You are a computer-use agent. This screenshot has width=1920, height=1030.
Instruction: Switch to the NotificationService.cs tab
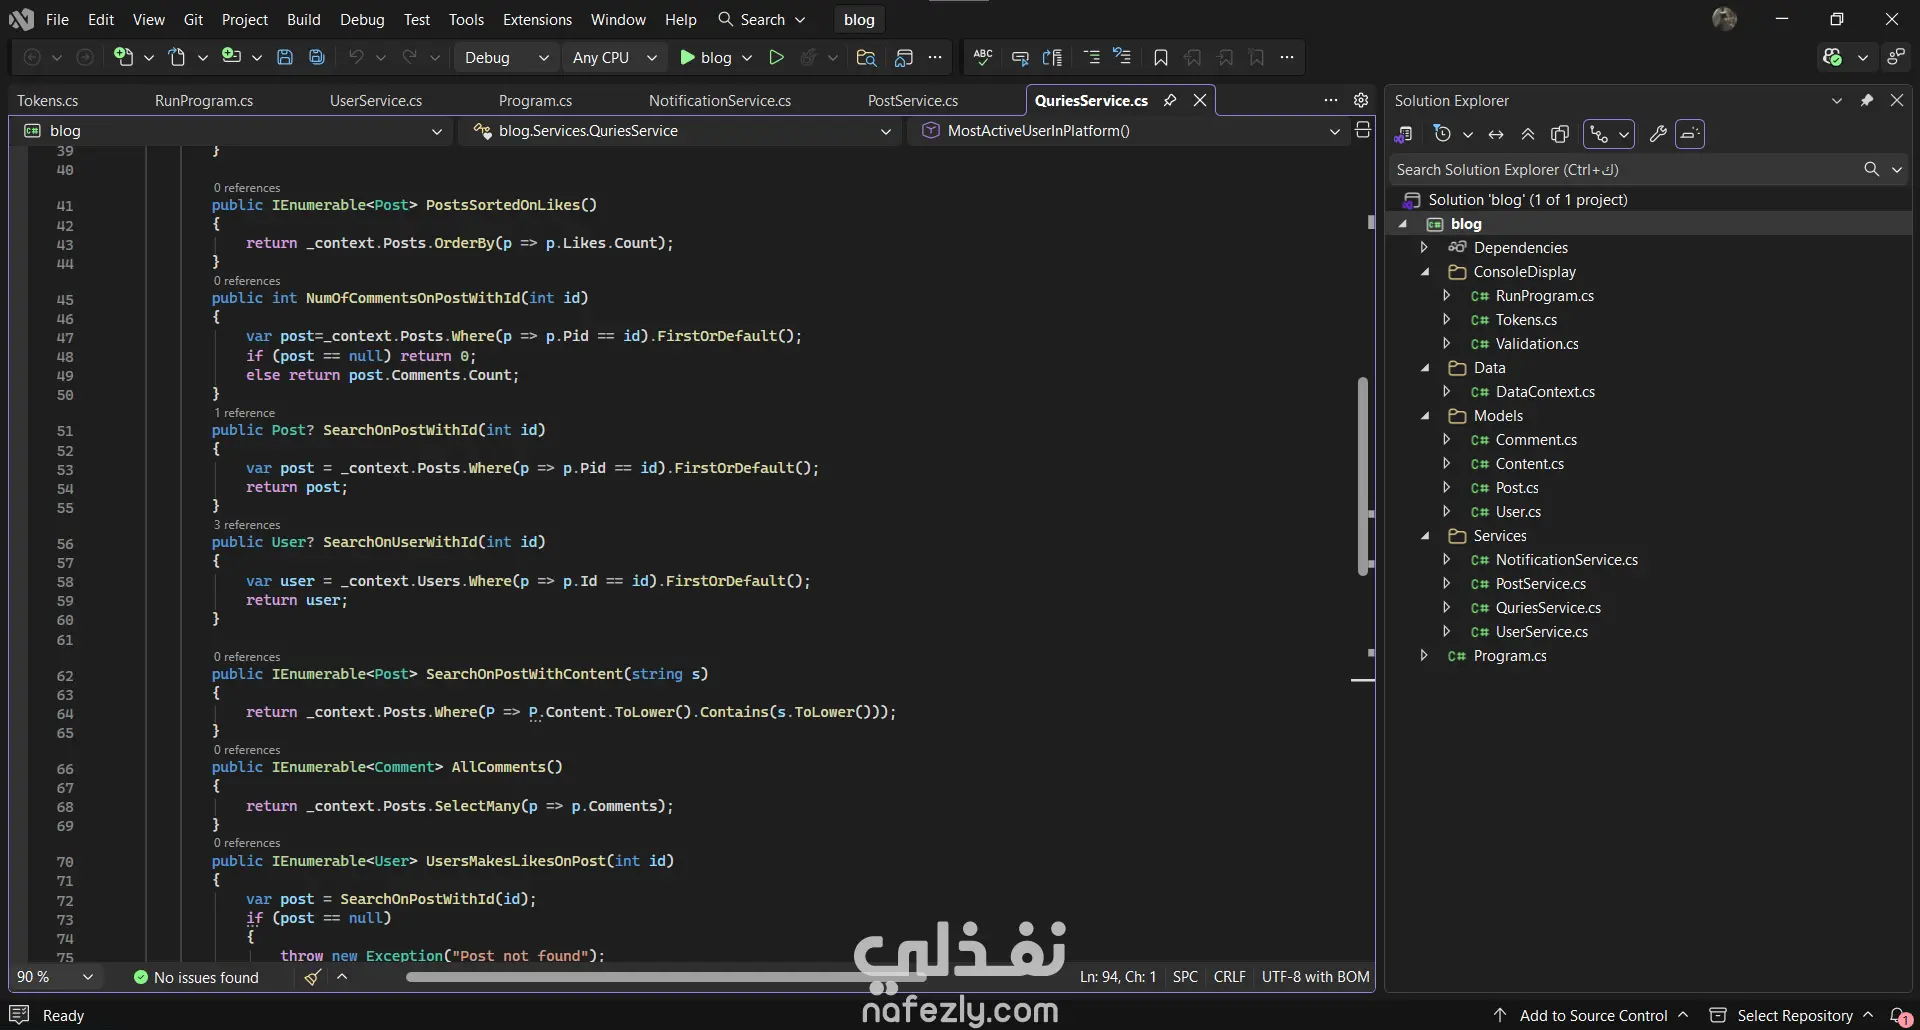pyautogui.click(x=720, y=100)
